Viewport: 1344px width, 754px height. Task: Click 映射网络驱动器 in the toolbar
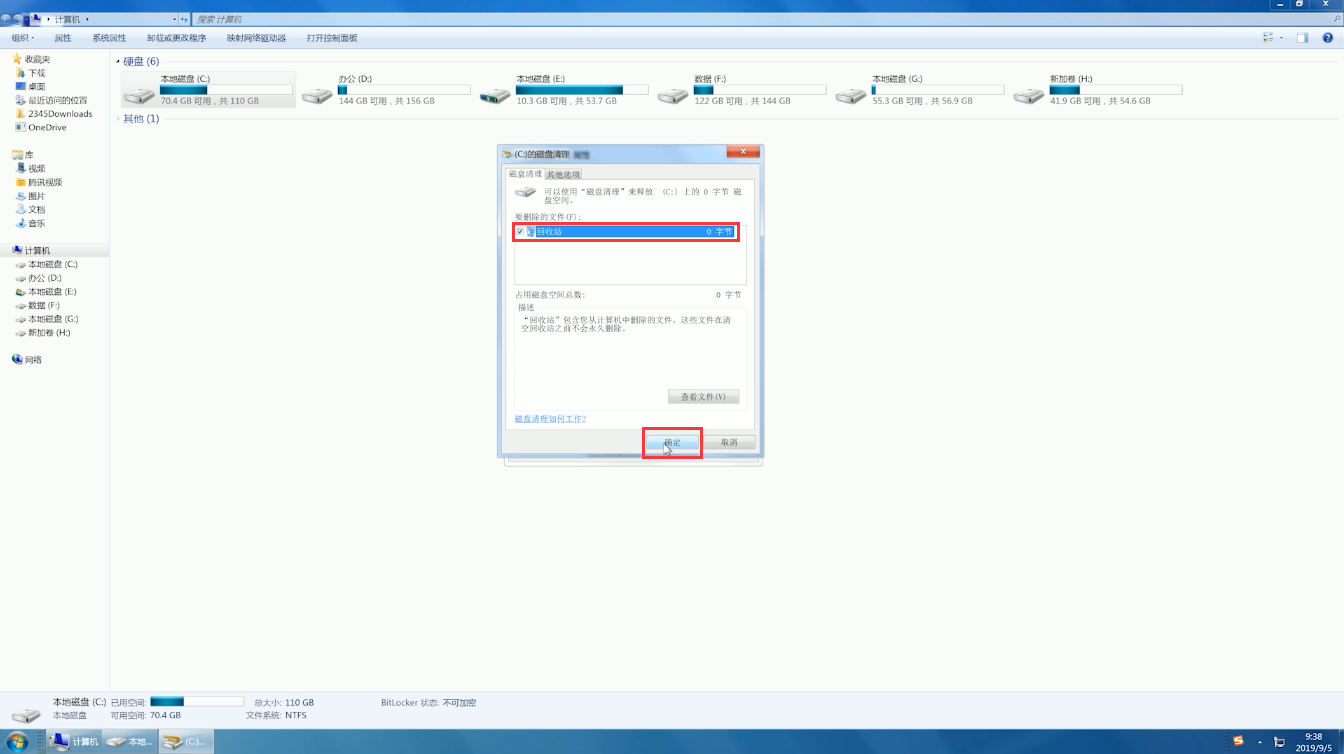(x=256, y=38)
